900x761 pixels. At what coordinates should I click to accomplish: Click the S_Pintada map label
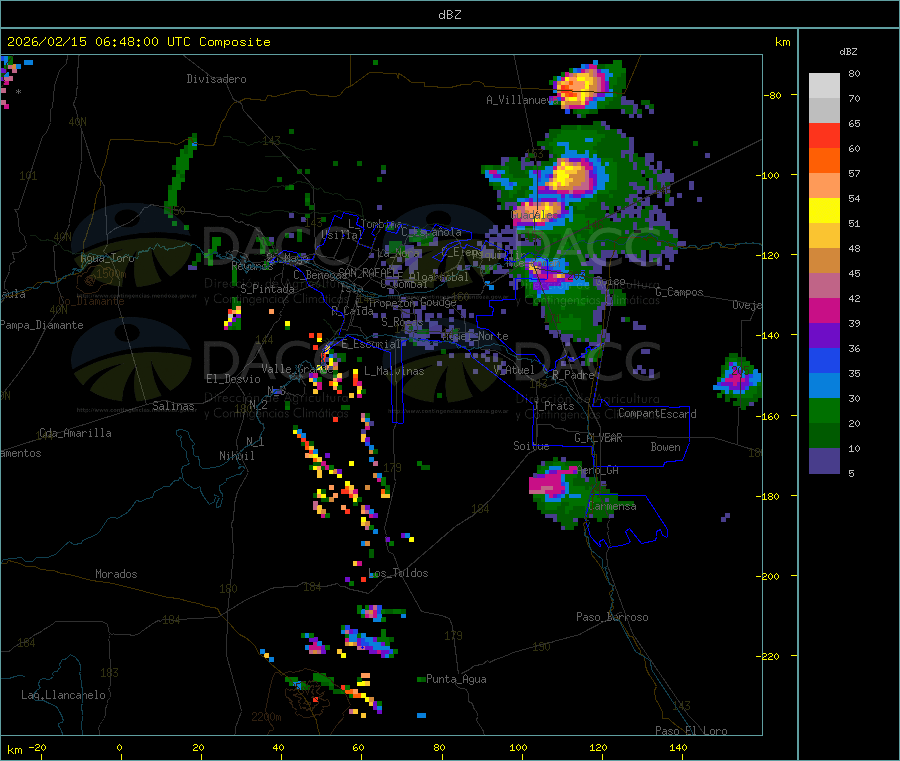tap(267, 289)
